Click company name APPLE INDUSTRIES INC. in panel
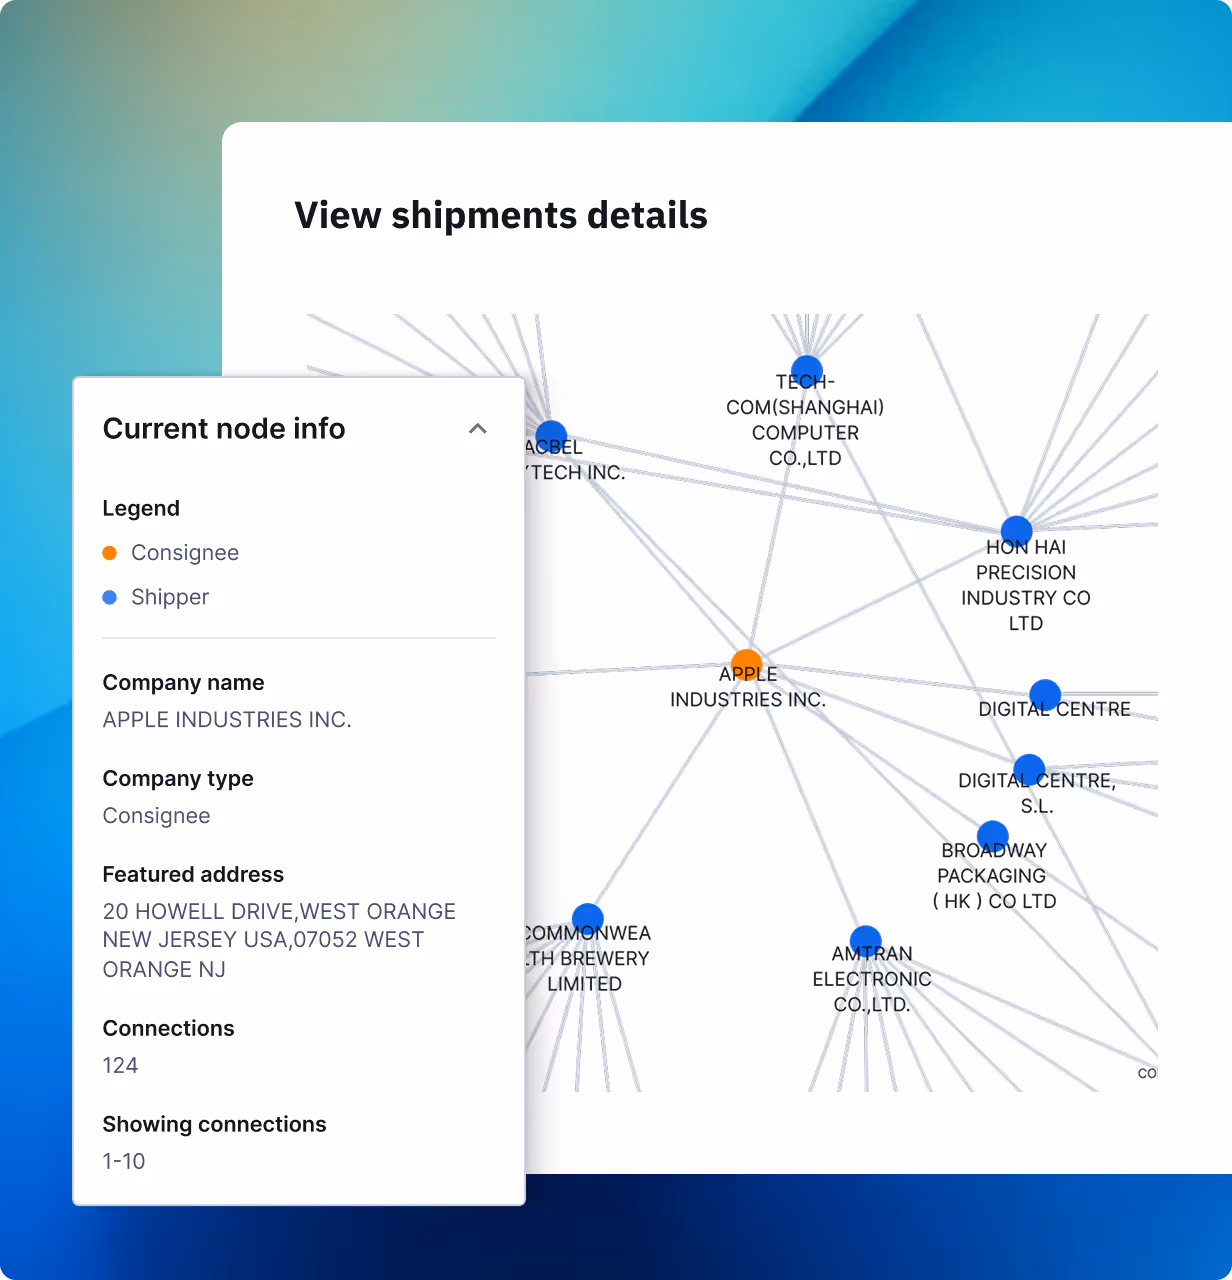The height and width of the screenshot is (1280, 1232). click(x=227, y=720)
